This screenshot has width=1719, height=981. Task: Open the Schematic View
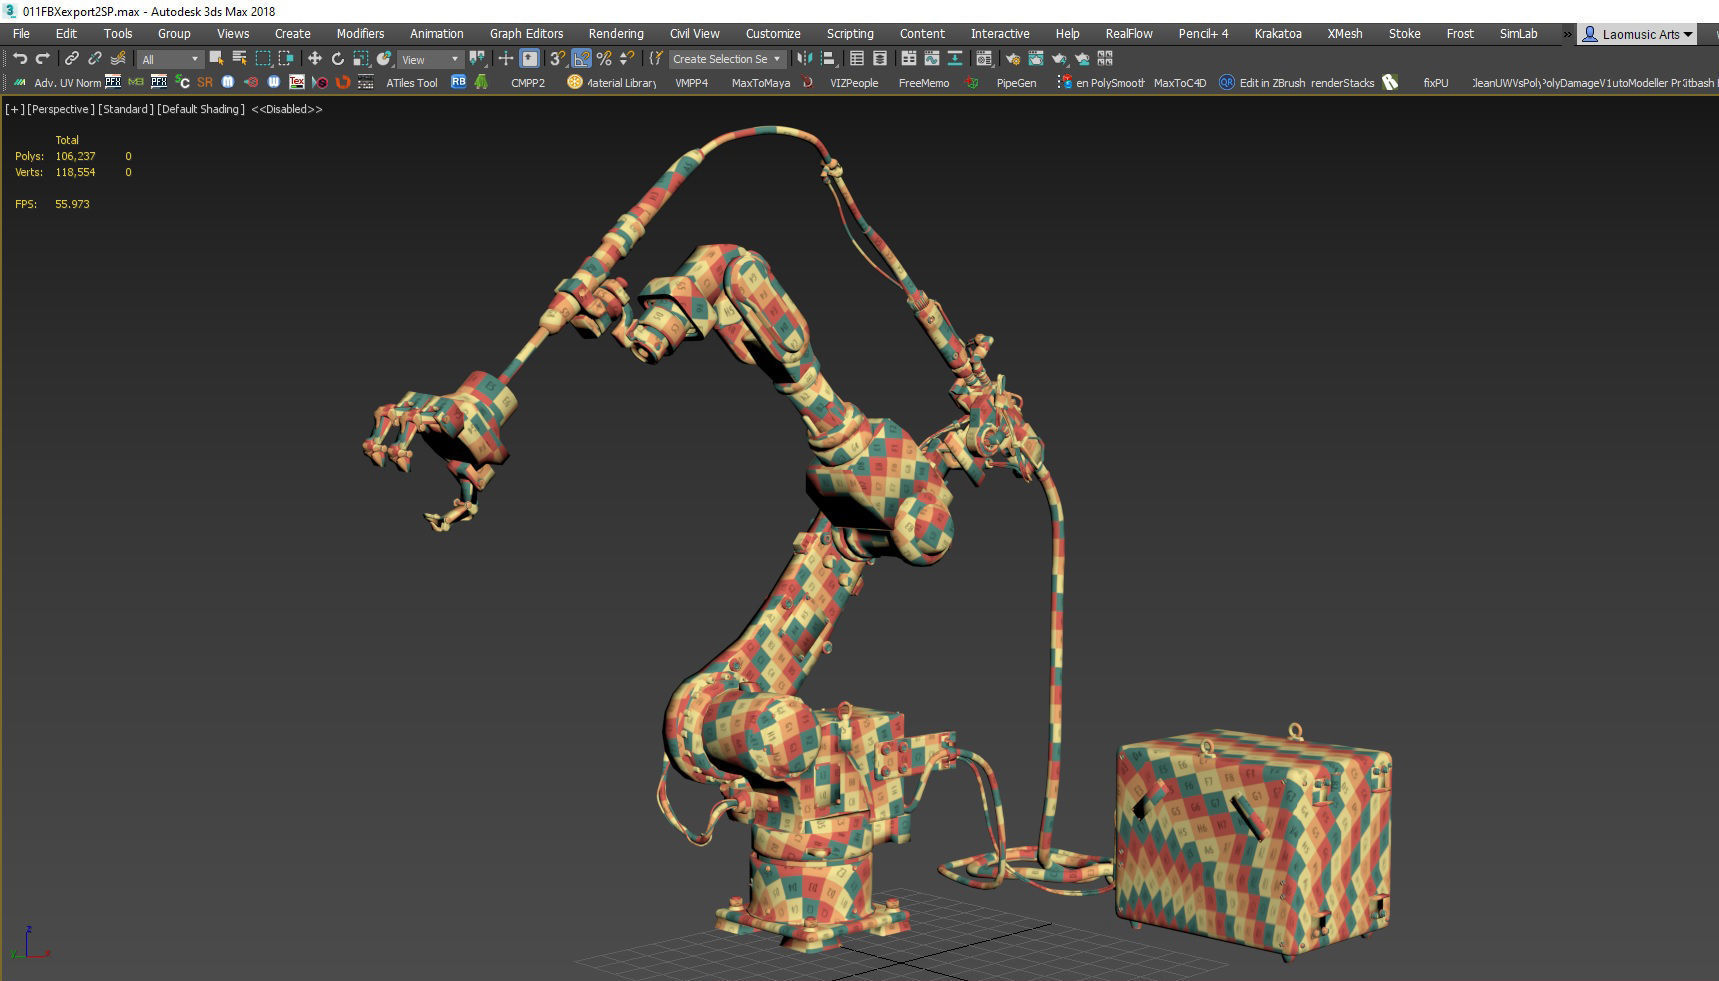click(x=955, y=59)
